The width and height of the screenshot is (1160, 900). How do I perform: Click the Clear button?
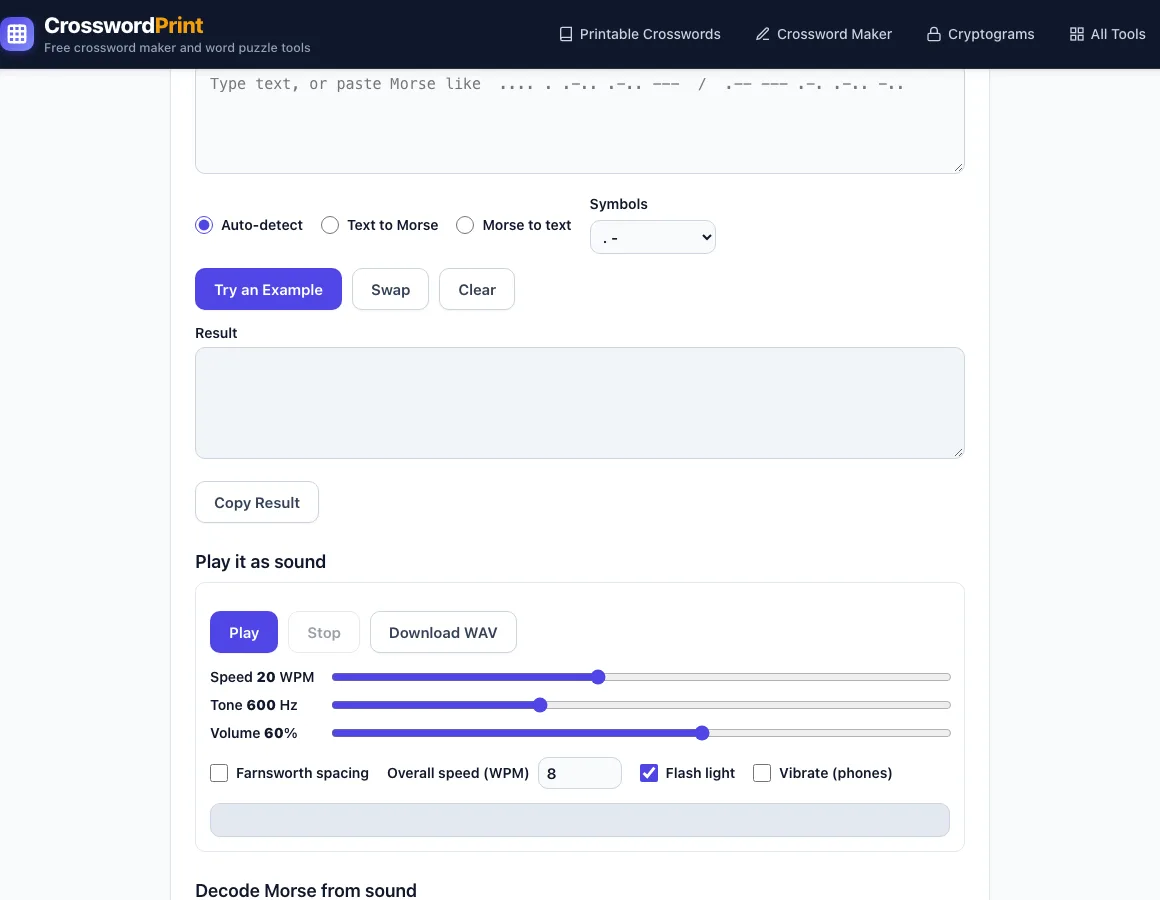pos(477,289)
